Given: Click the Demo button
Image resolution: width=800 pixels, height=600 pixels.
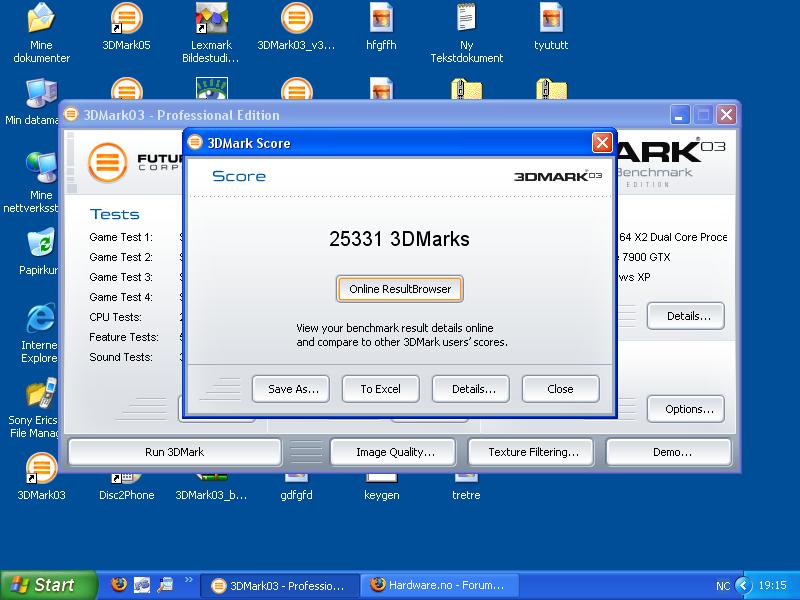Looking at the screenshot, I should click(669, 452).
